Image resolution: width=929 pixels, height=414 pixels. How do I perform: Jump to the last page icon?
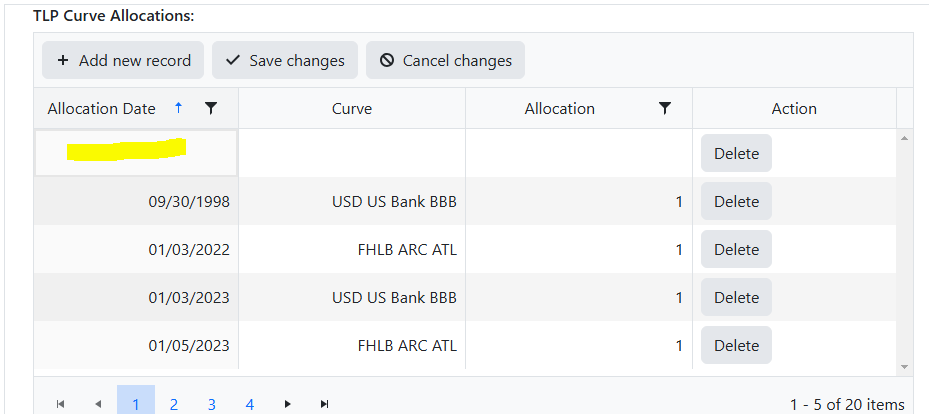pyautogui.click(x=324, y=404)
